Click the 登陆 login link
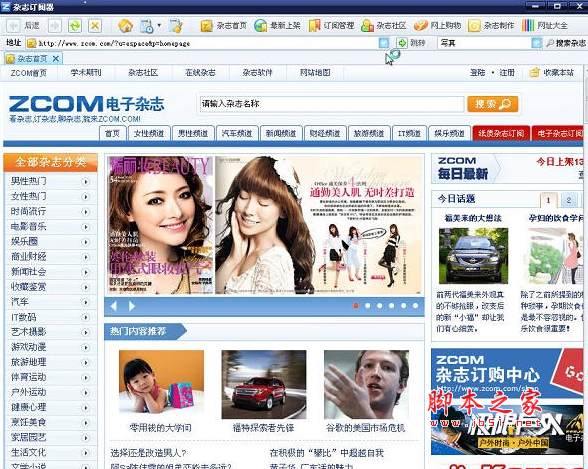Viewport: 588px width, 469px height. [x=477, y=73]
